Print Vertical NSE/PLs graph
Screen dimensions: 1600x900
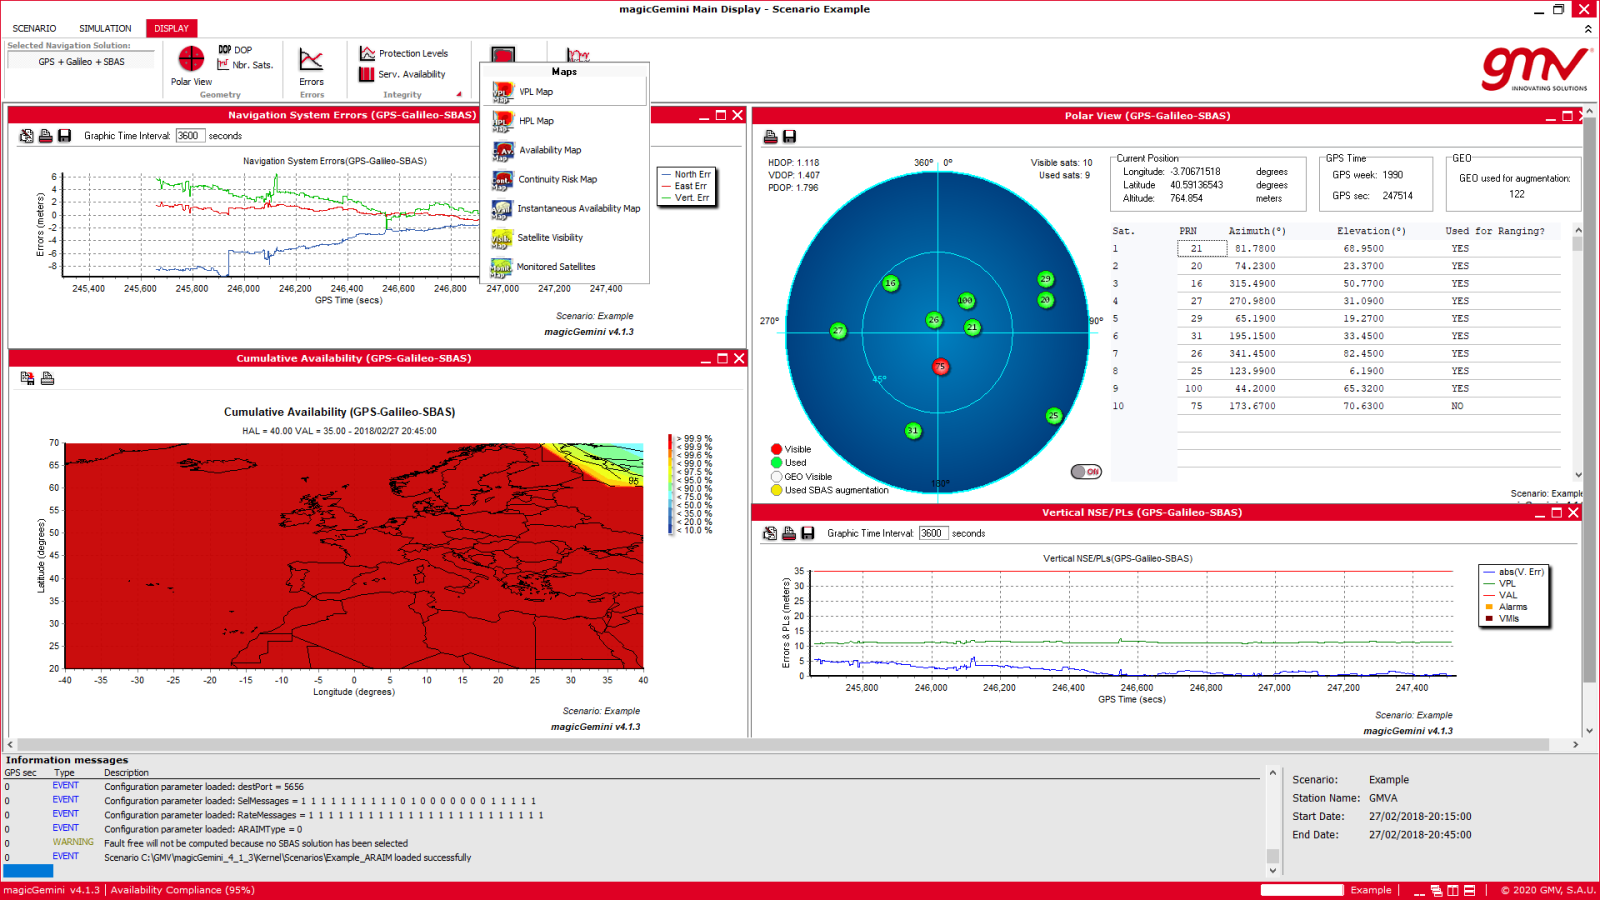(789, 533)
